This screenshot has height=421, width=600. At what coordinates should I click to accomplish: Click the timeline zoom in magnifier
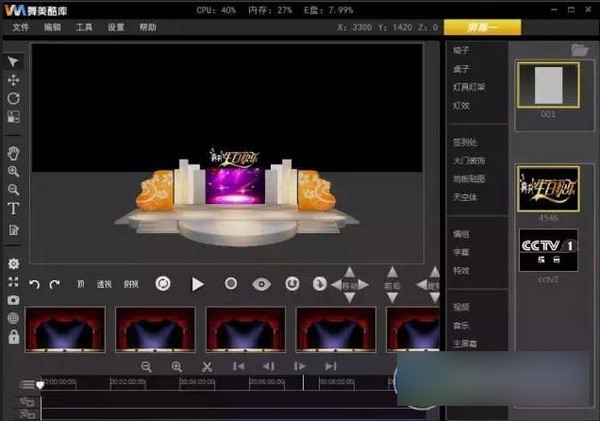(176, 367)
